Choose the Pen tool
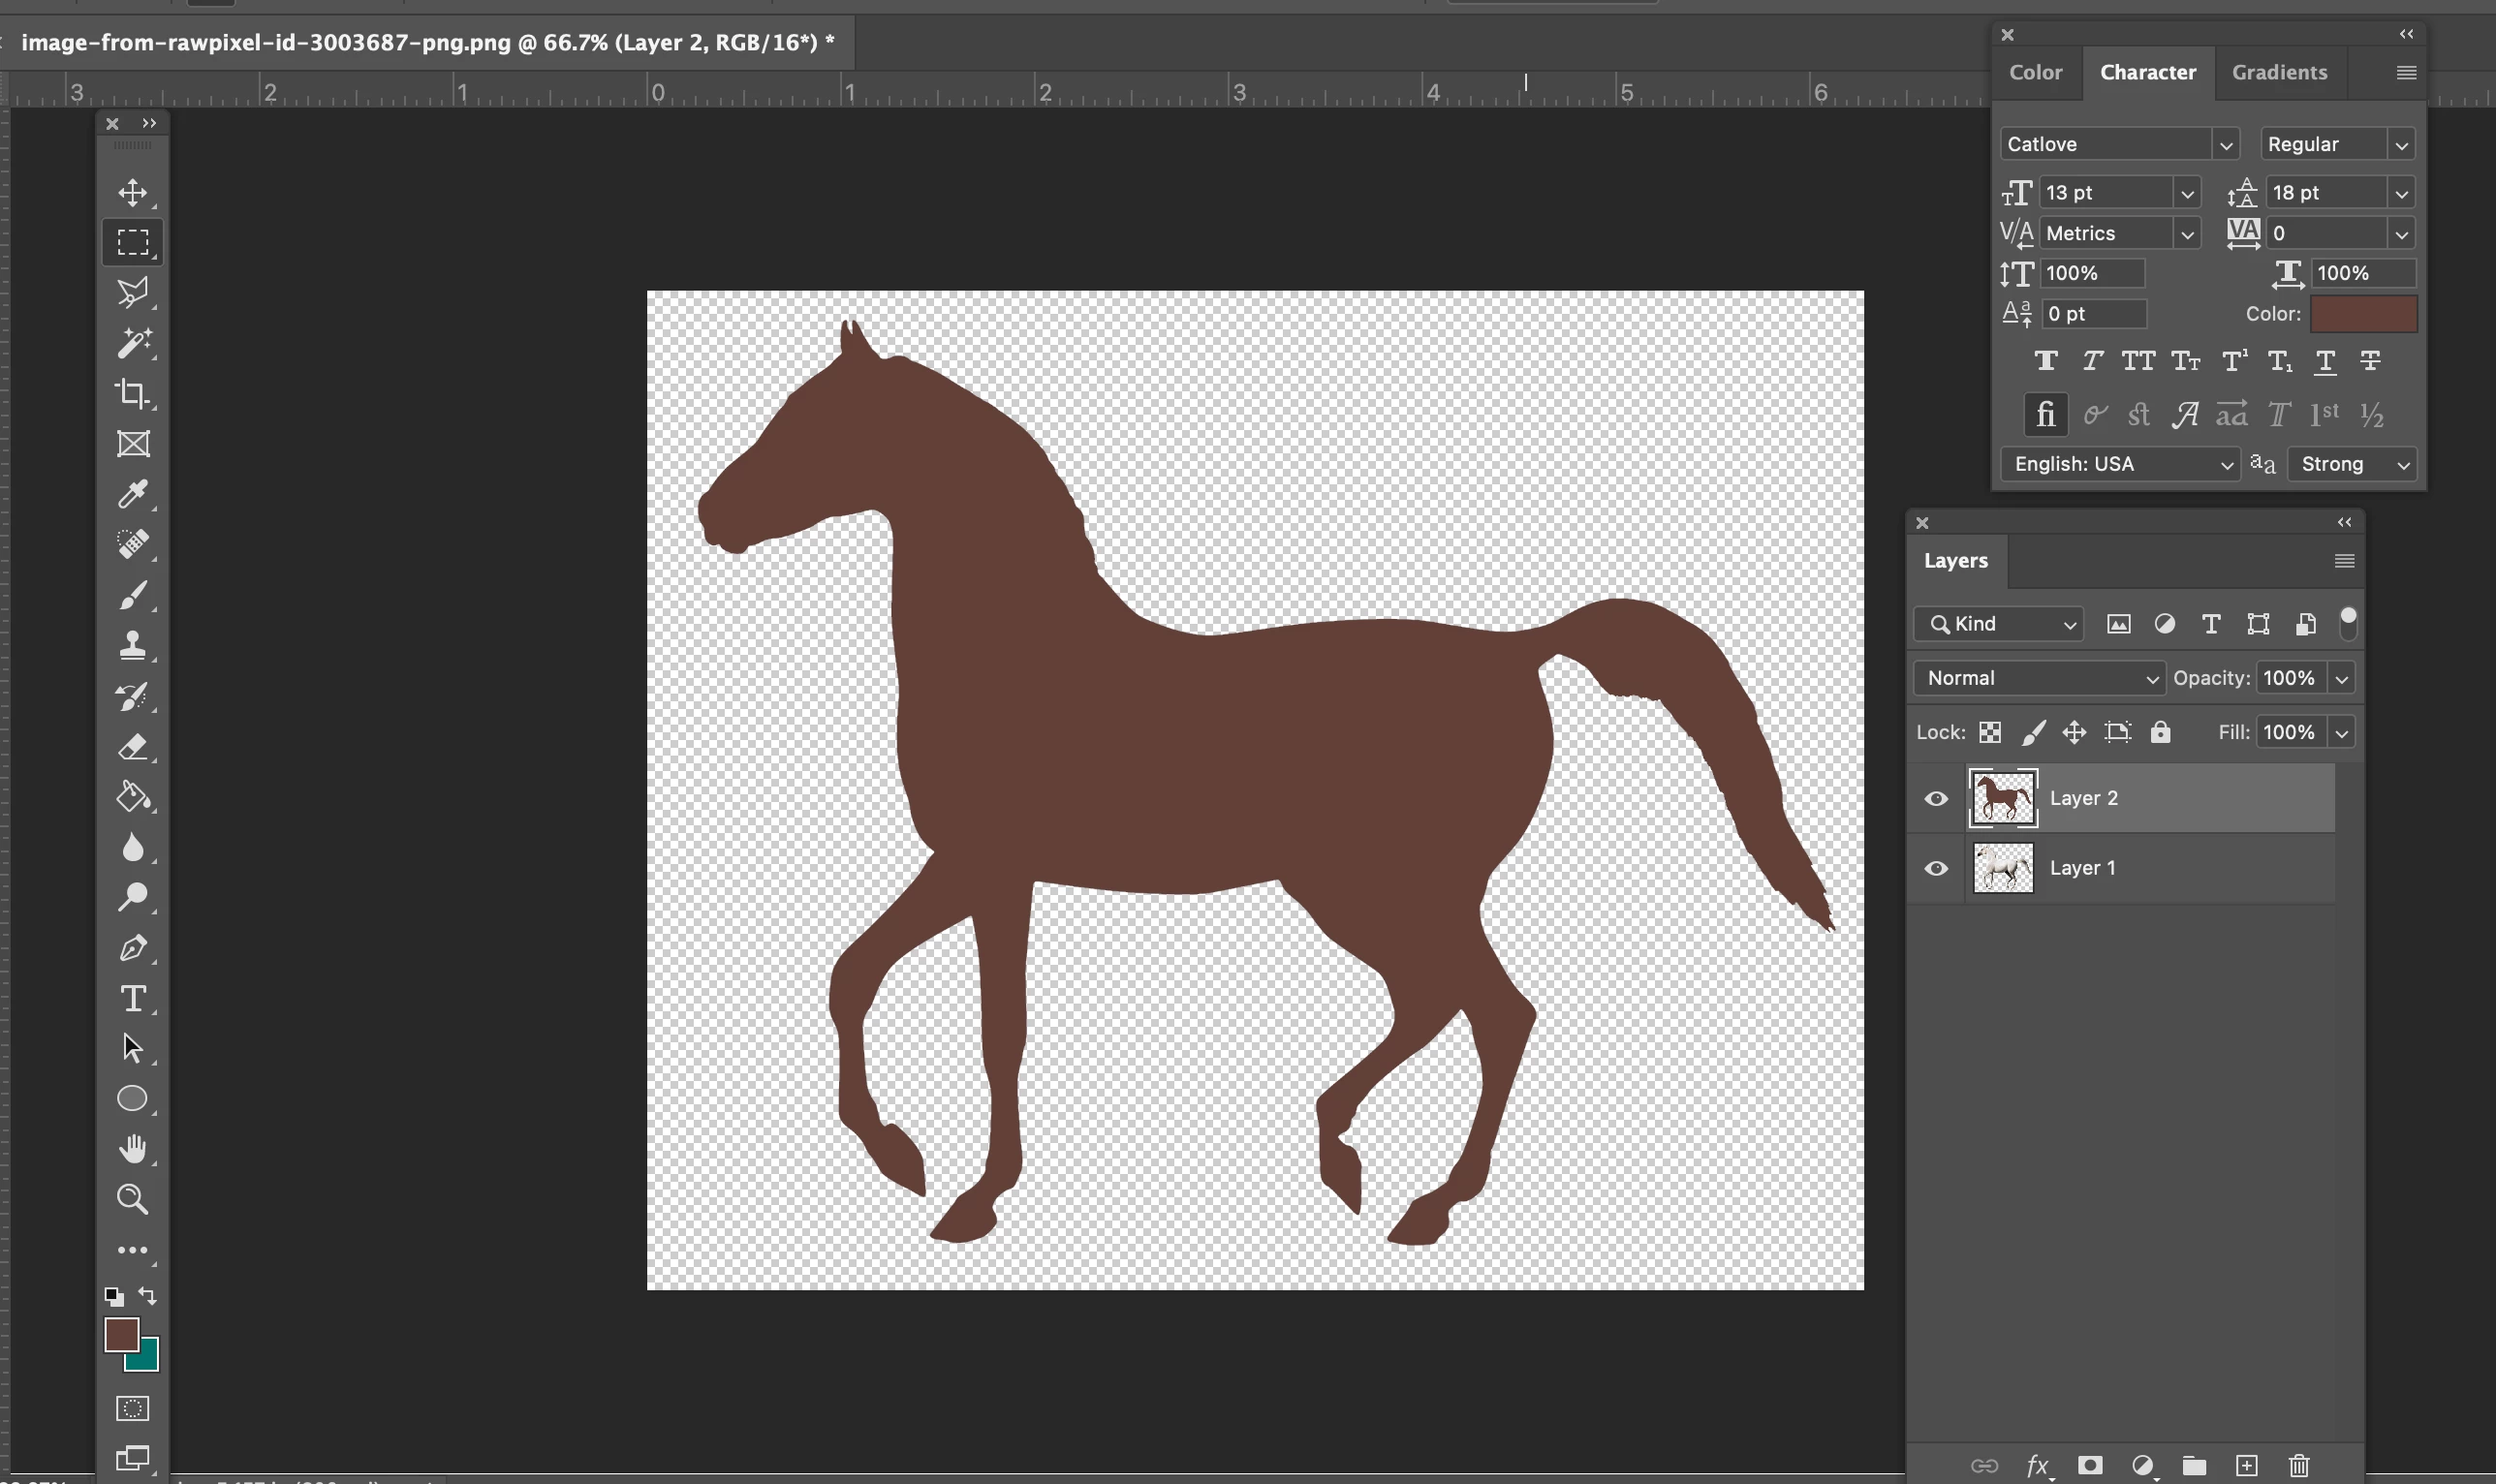The width and height of the screenshot is (2496, 1484). coord(132,948)
